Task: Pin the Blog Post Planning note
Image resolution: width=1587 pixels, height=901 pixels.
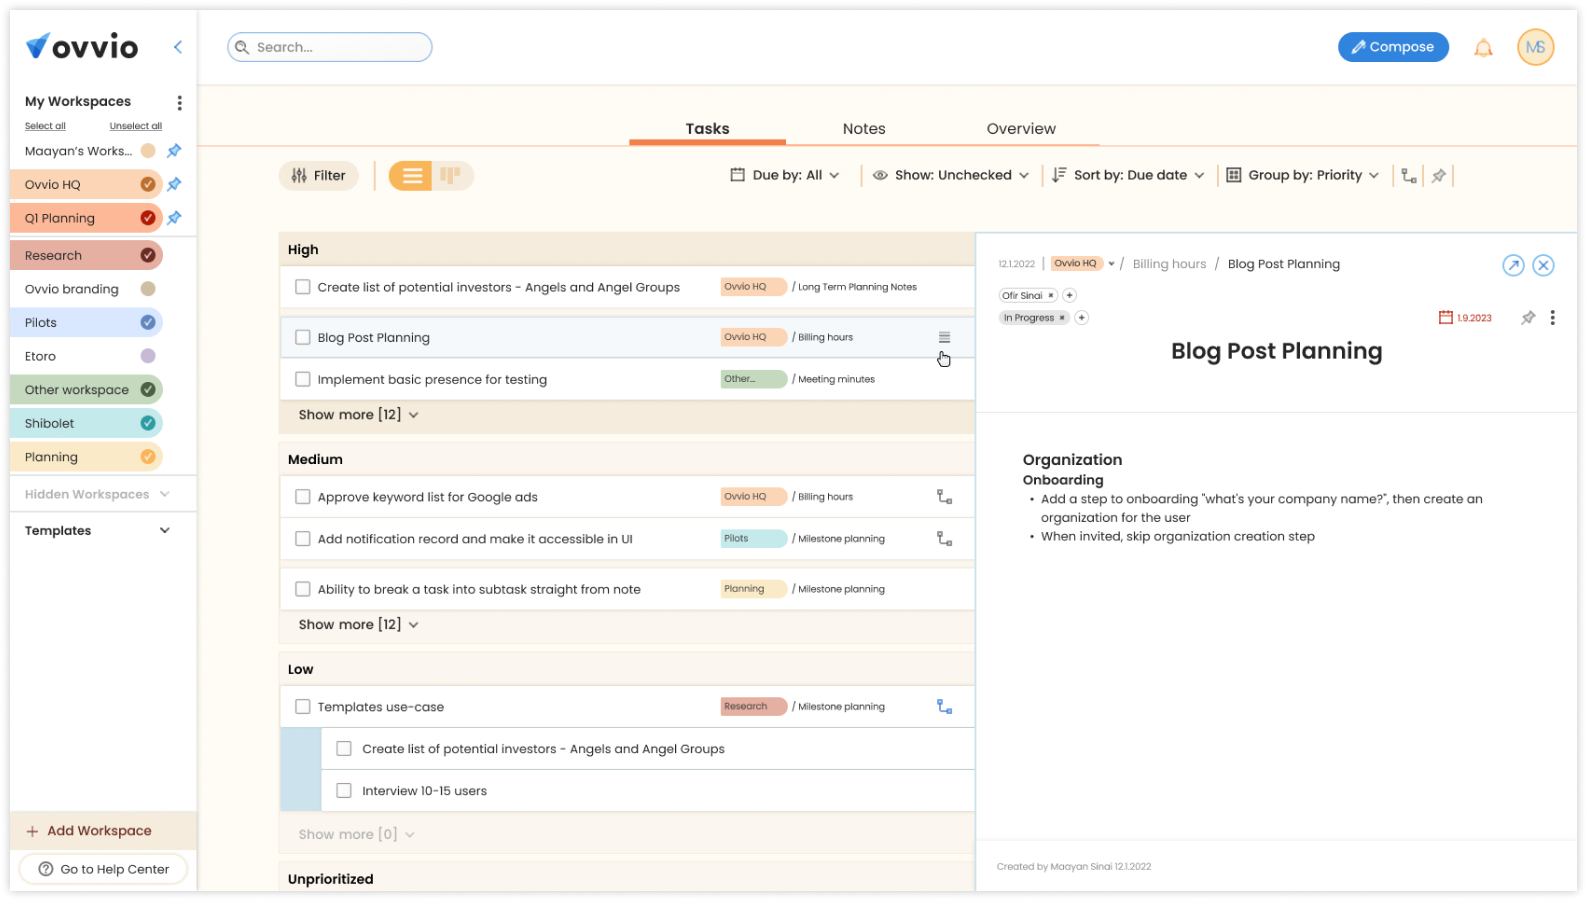Action: 1527,318
